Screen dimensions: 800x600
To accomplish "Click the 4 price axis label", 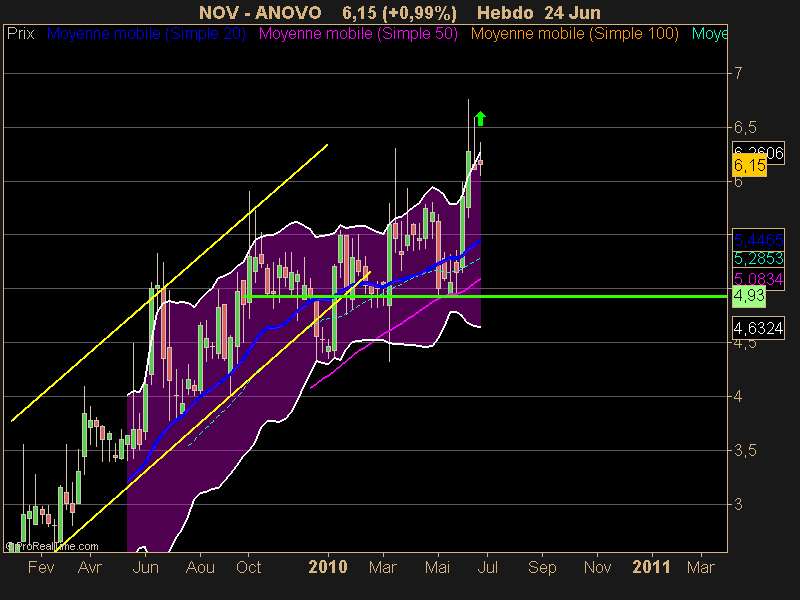I will (x=738, y=396).
